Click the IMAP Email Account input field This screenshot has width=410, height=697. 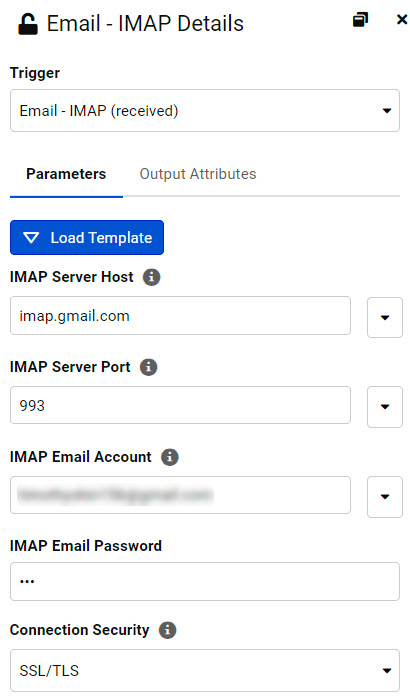(180, 495)
